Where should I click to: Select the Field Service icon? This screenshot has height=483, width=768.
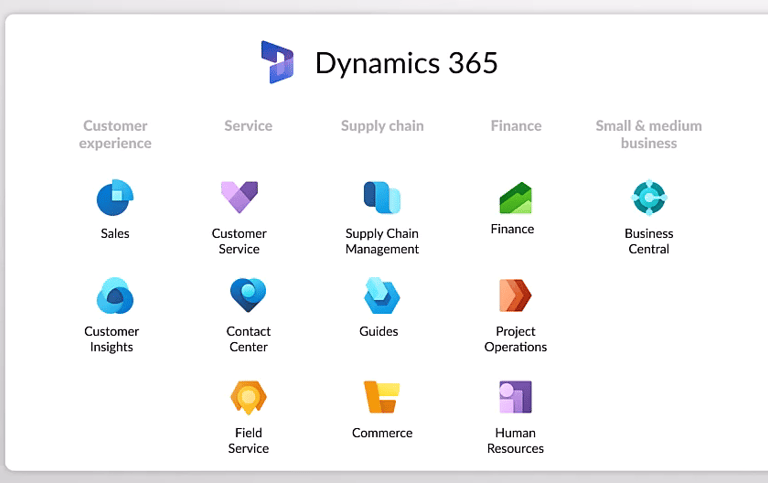click(x=248, y=397)
